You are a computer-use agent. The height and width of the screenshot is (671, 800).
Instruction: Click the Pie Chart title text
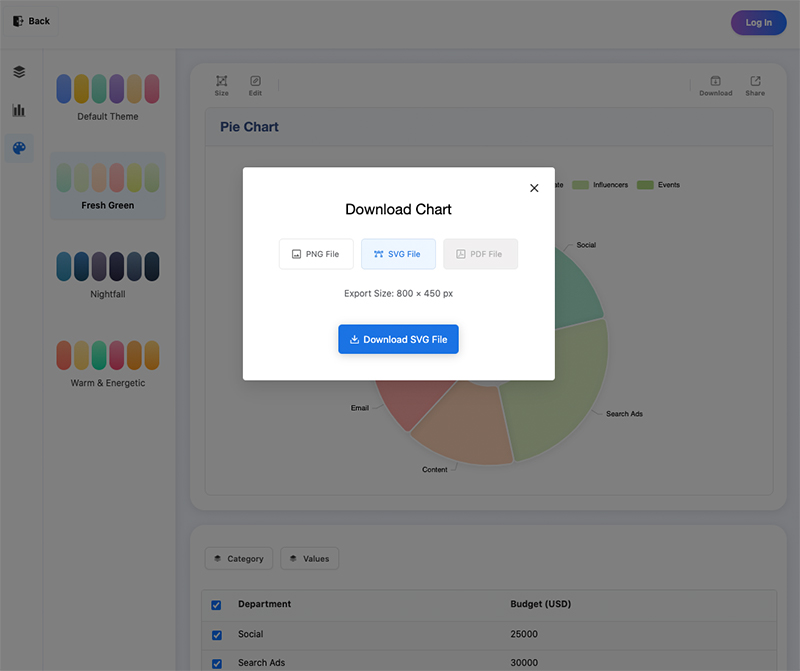(249, 127)
